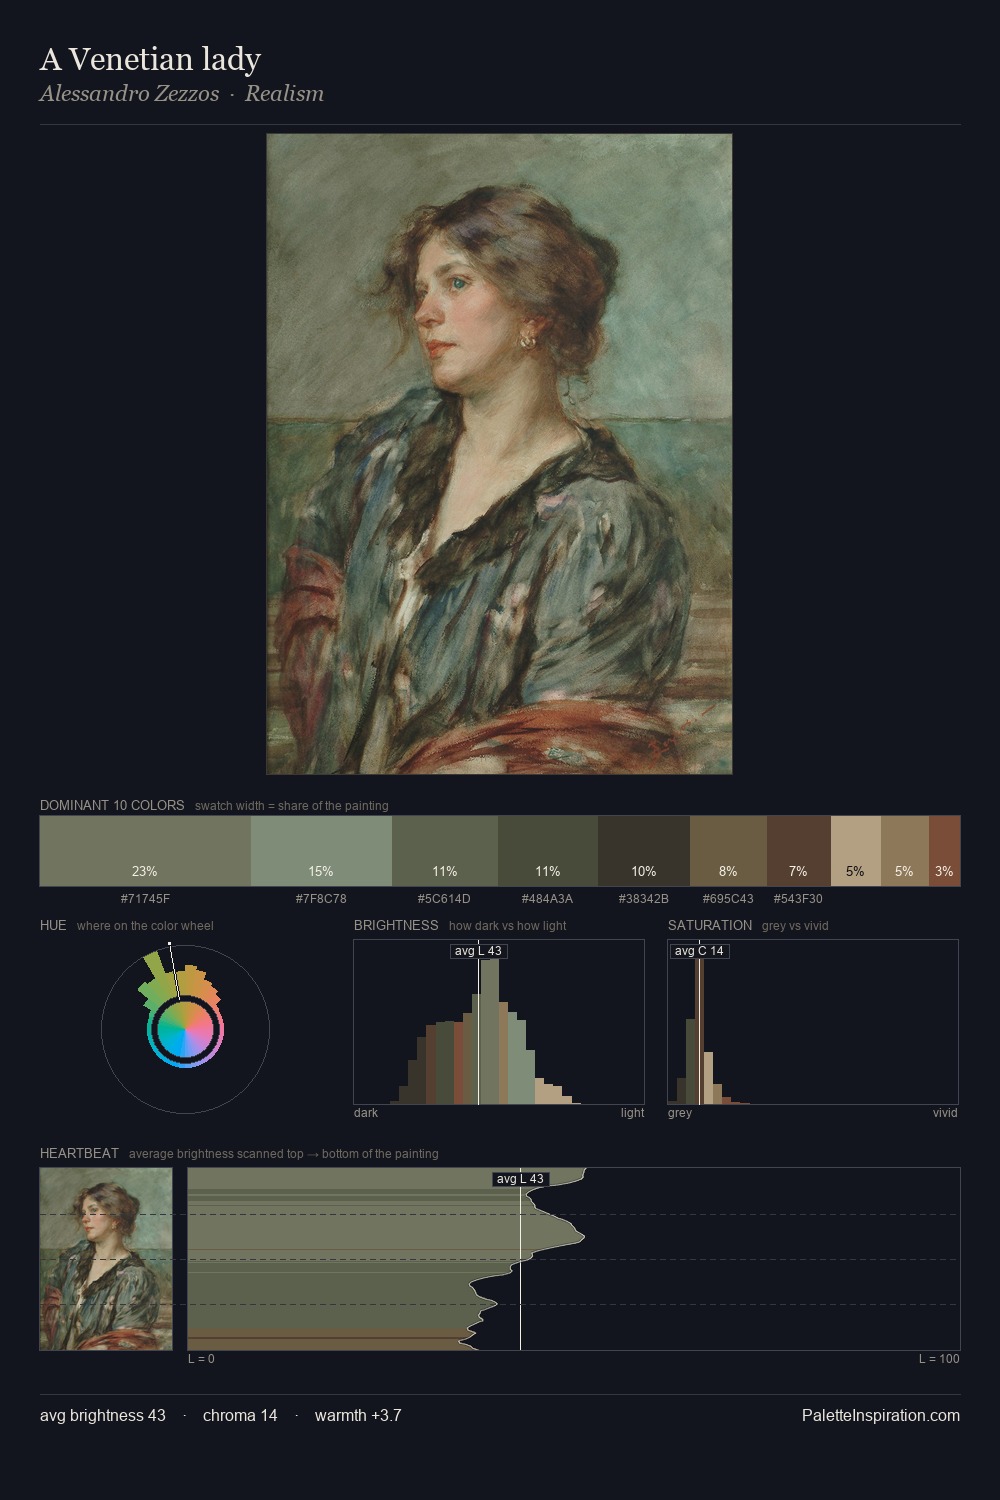The image size is (1000, 1500).
Task: Click hex code label #71745F
Action: pos(145,899)
